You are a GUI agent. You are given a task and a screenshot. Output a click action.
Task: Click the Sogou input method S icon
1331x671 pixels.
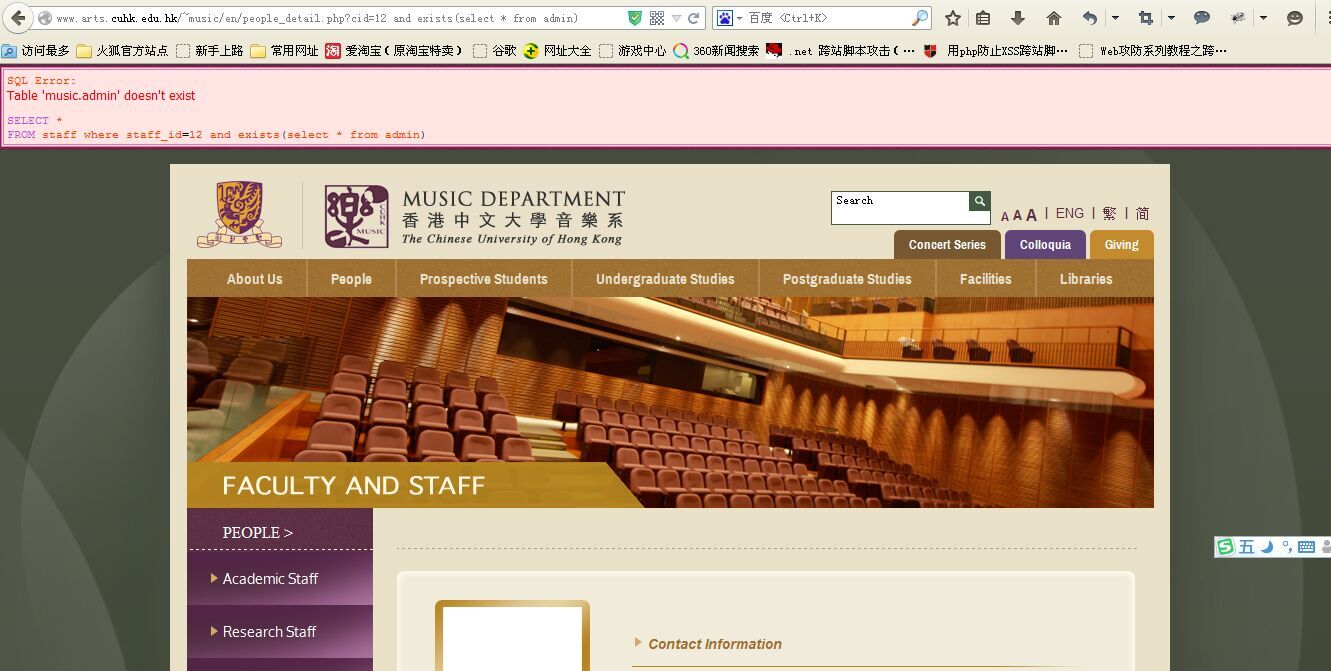tap(1225, 546)
